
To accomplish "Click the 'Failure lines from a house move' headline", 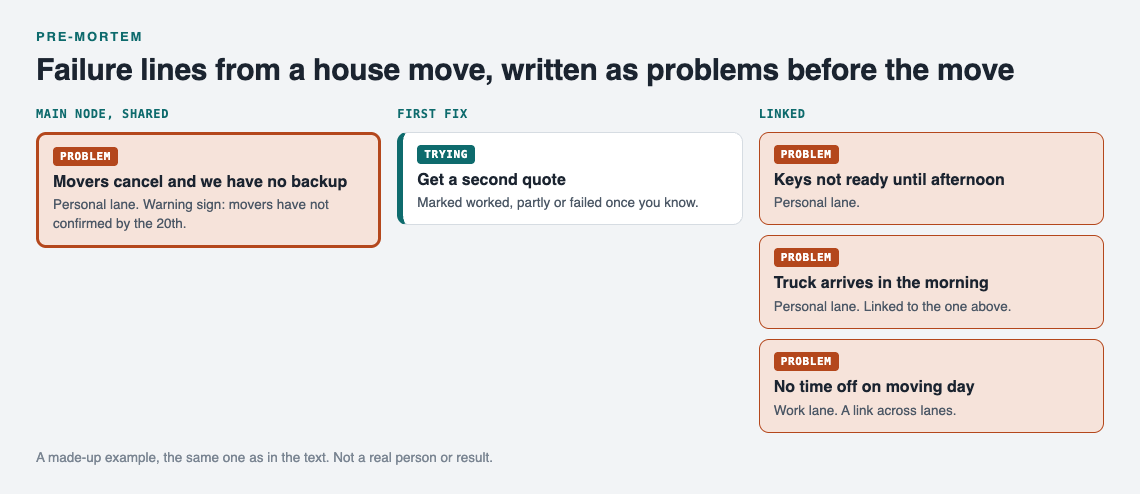I will (x=525, y=70).
